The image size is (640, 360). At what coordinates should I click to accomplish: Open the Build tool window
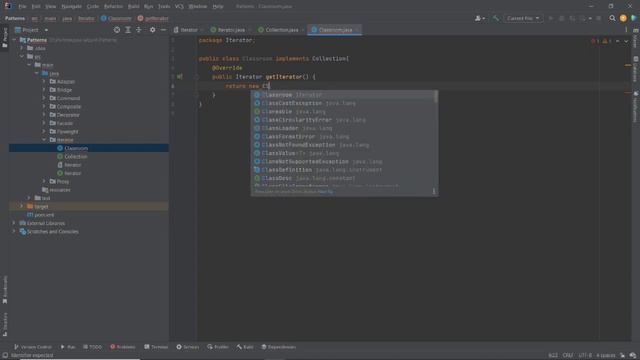pyautogui.click(x=245, y=347)
